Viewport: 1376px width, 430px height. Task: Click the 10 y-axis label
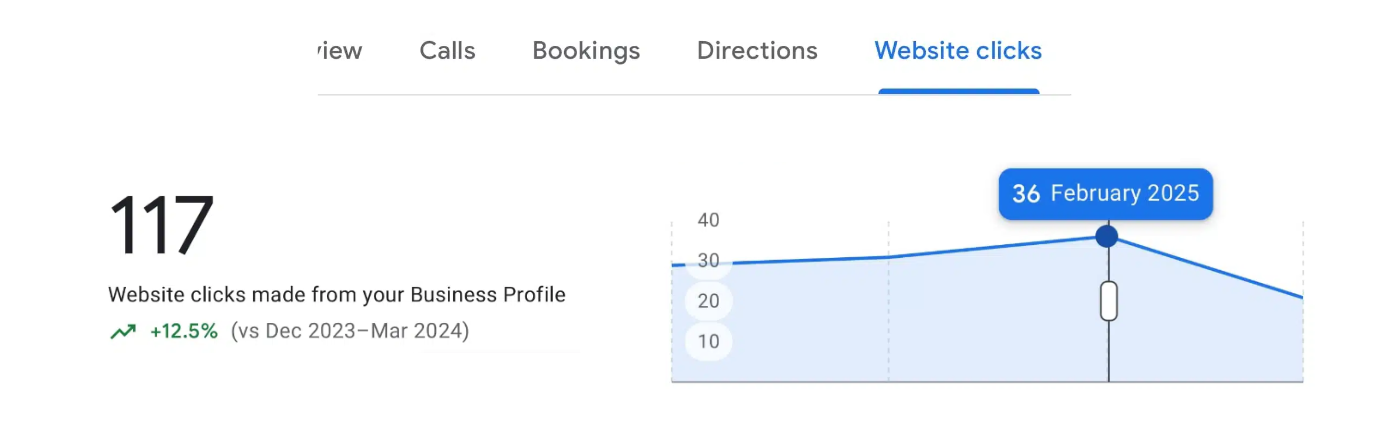coord(708,341)
